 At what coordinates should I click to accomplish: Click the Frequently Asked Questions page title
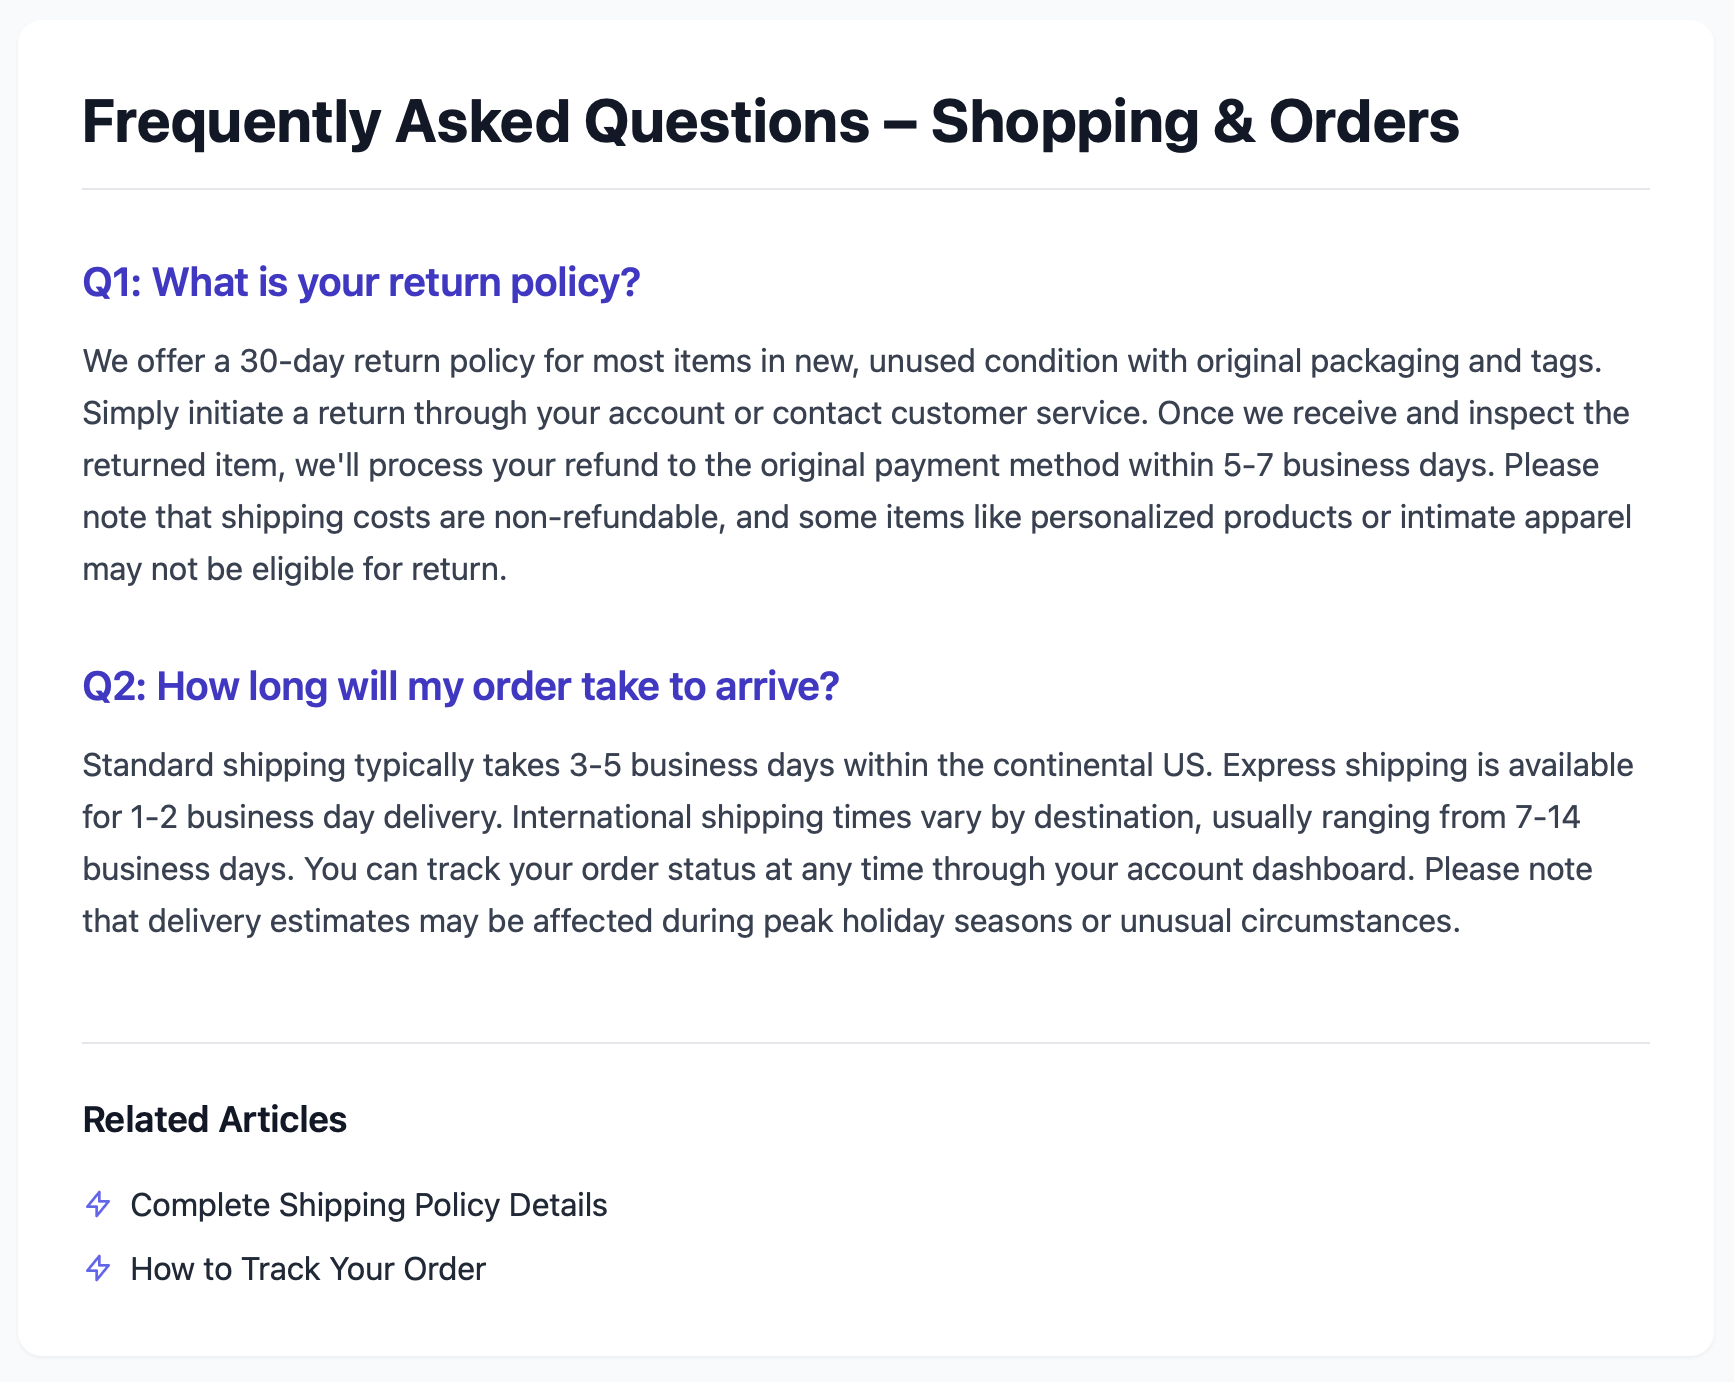(x=770, y=122)
